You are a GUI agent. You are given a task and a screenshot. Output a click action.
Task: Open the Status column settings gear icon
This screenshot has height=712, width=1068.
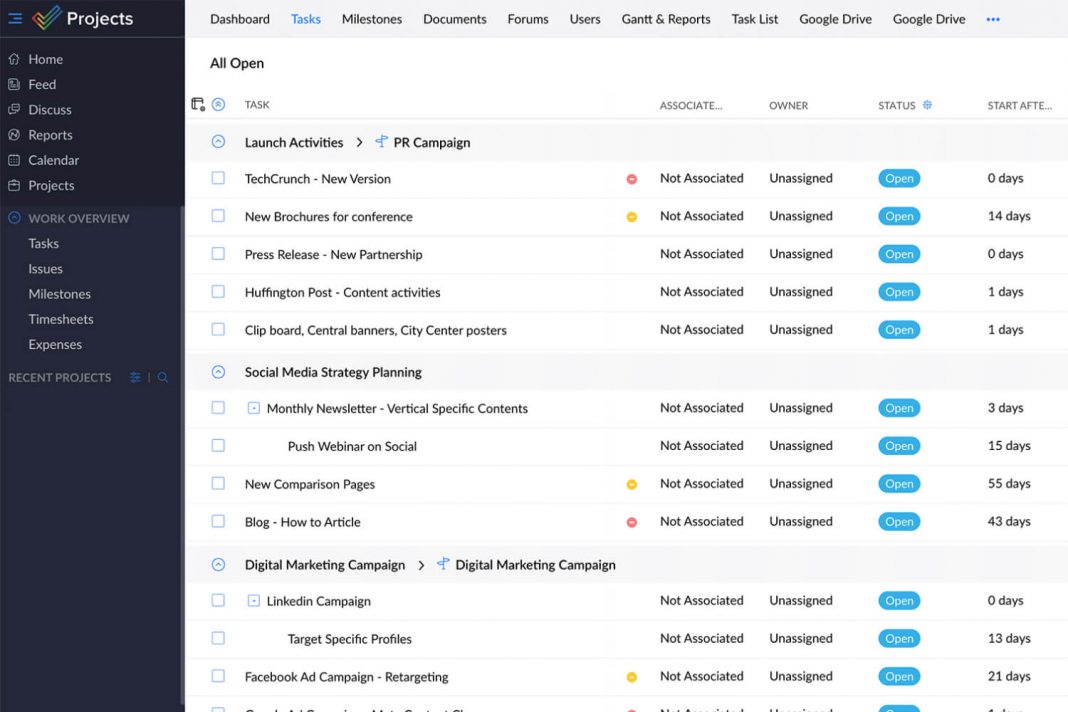coord(929,104)
